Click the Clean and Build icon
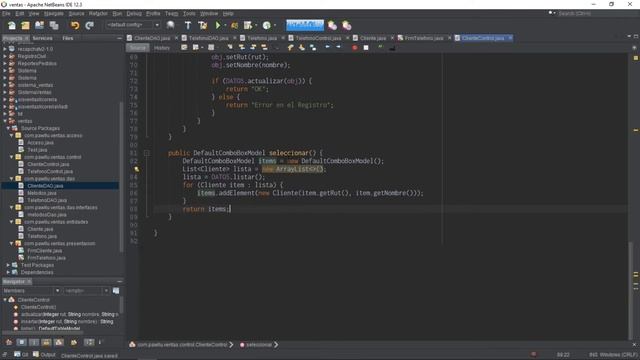Screen dimensions: 640x360 click(202, 25)
